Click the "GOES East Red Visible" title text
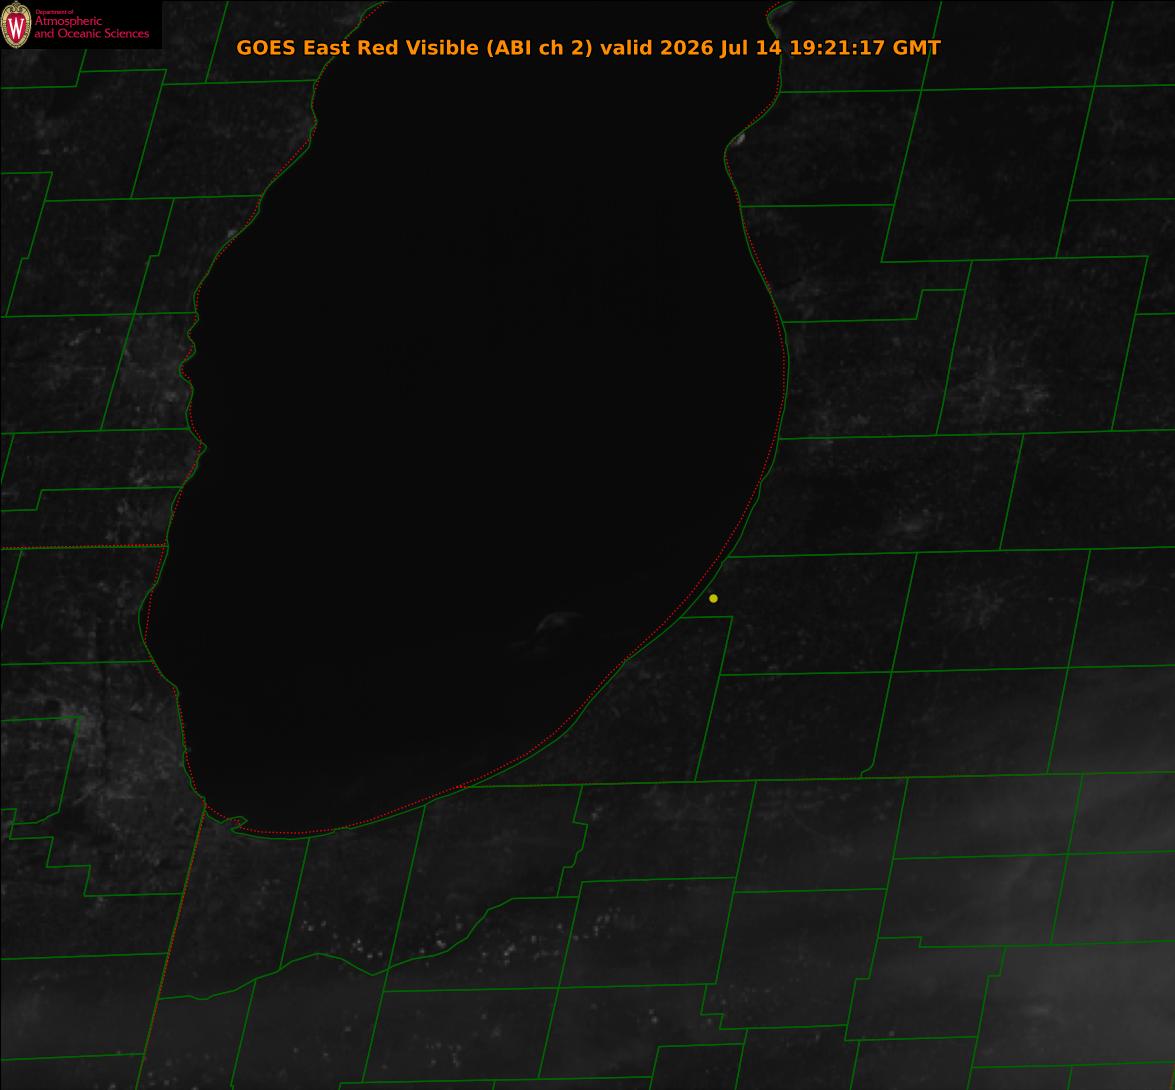This screenshot has height=1090, width=1175. 357,47
